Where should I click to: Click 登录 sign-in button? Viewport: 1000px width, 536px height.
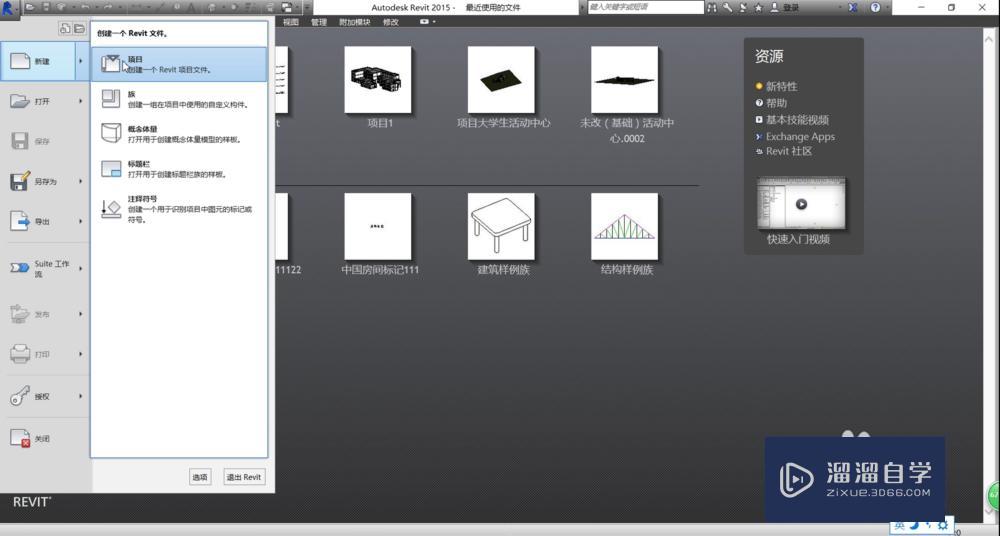(x=786, y=8)
